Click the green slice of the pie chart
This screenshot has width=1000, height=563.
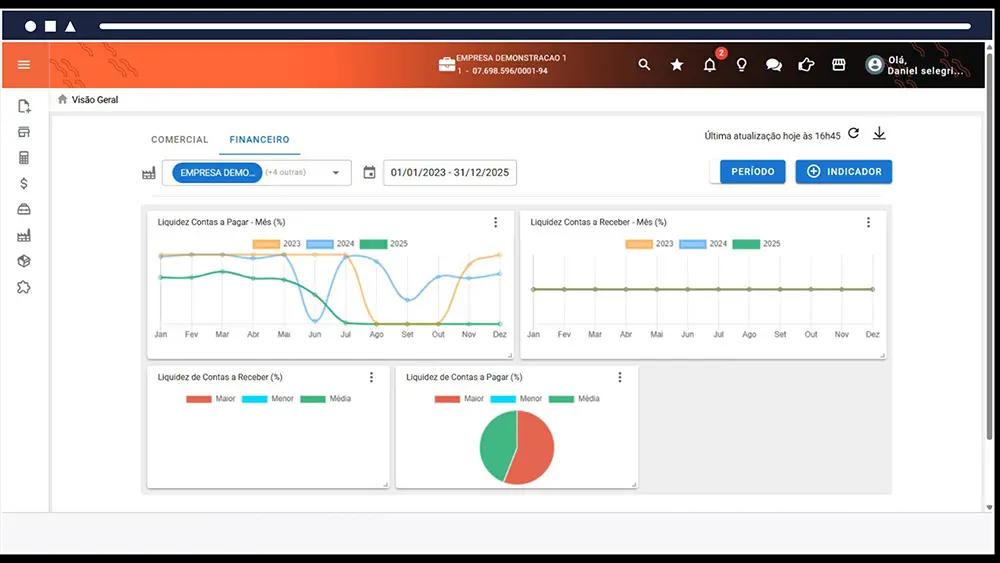[x=496, y=444]
